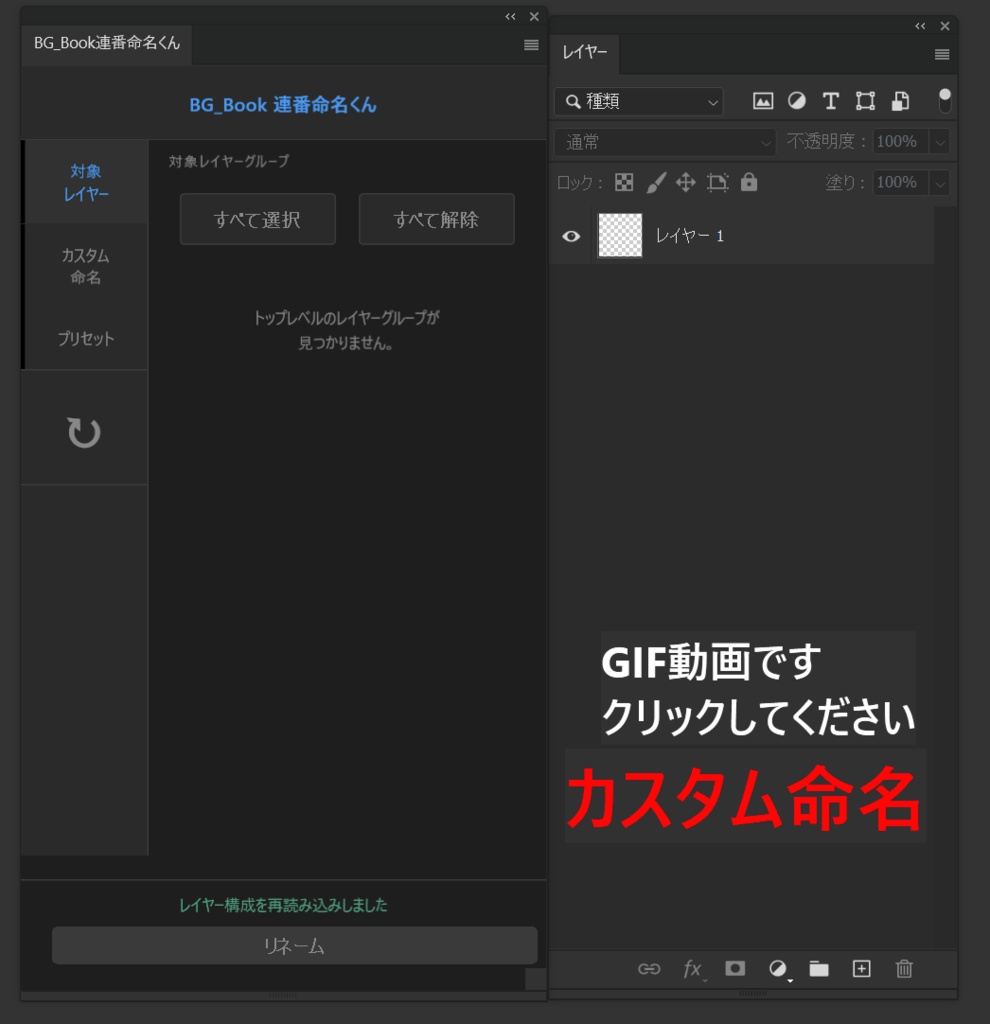The height and width of the screenshot is (1024, 990).
Task: Select the レイヤー panel tab
Action: pyautogui.click(x=584, y=52)
